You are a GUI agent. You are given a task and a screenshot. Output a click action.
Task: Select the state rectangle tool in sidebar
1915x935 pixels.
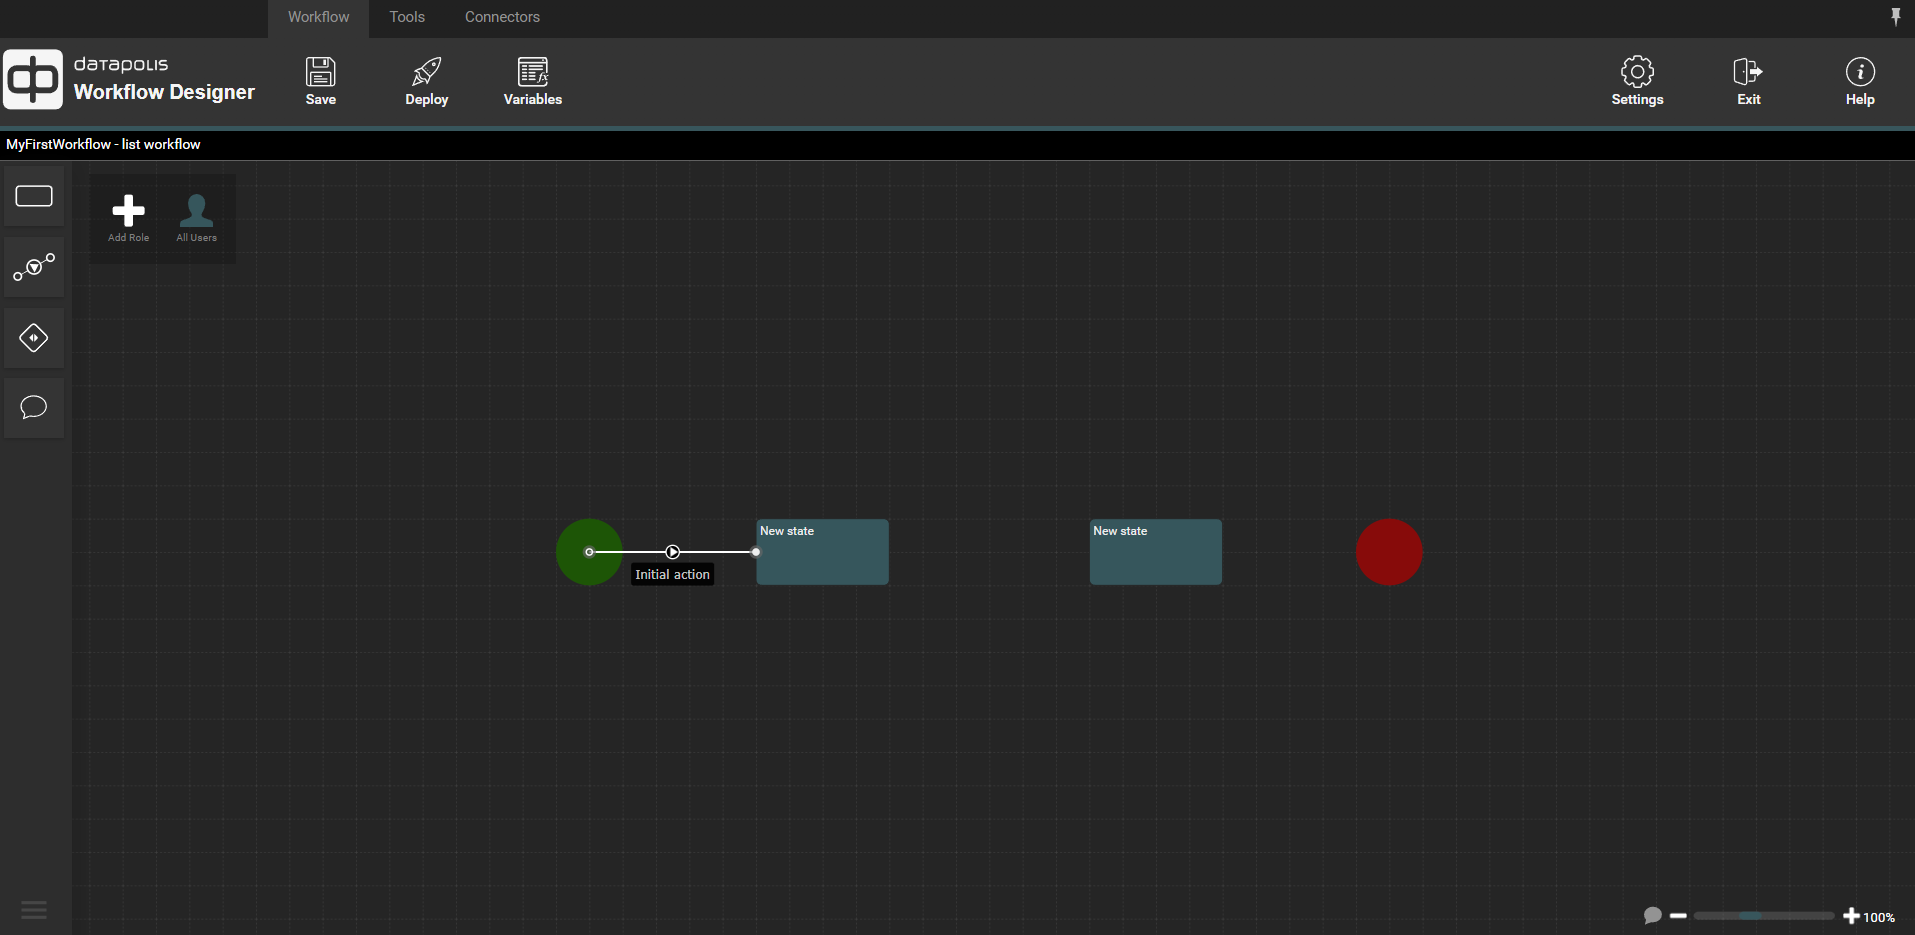tap(34, 196)
